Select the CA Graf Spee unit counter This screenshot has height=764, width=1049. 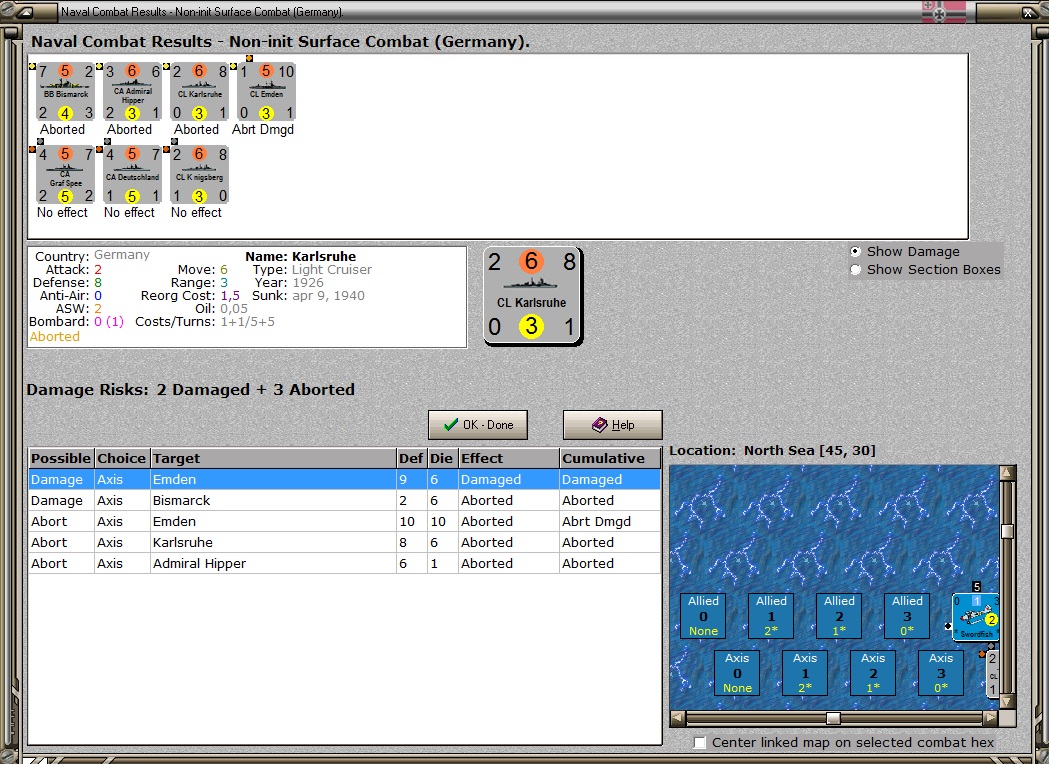[x=65, y=175]
